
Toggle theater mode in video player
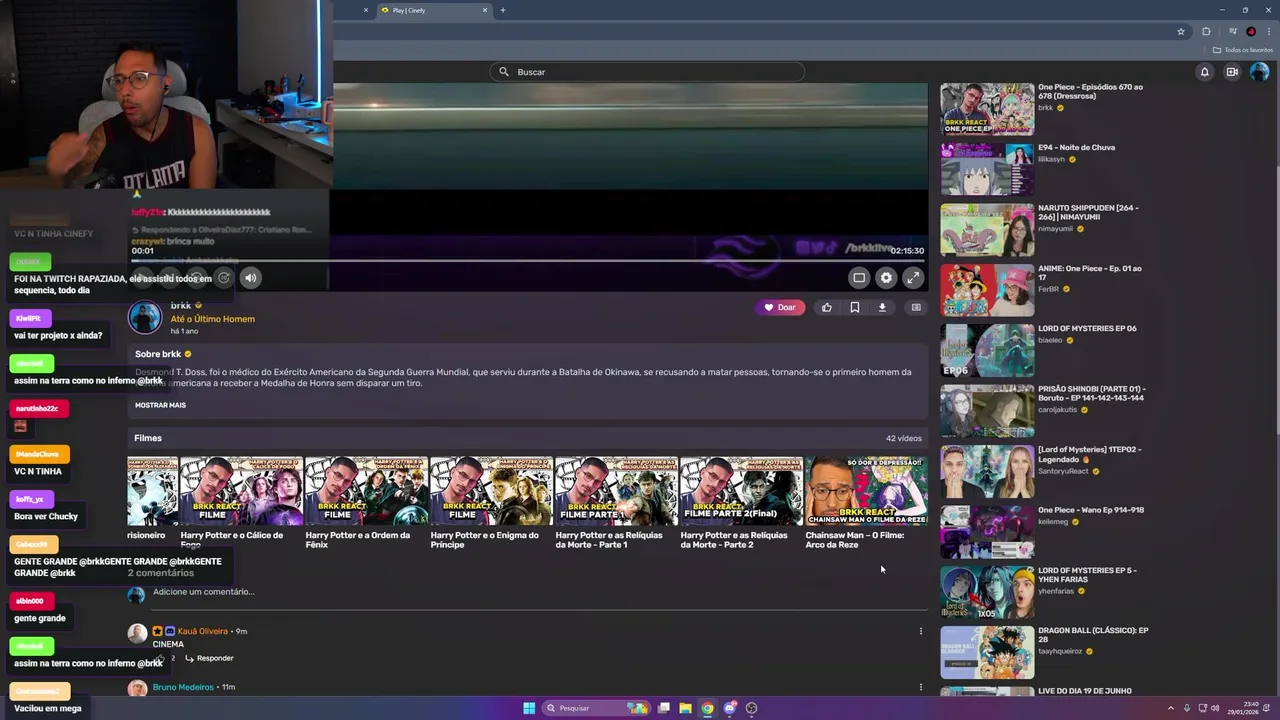click(x=859, y=278)
